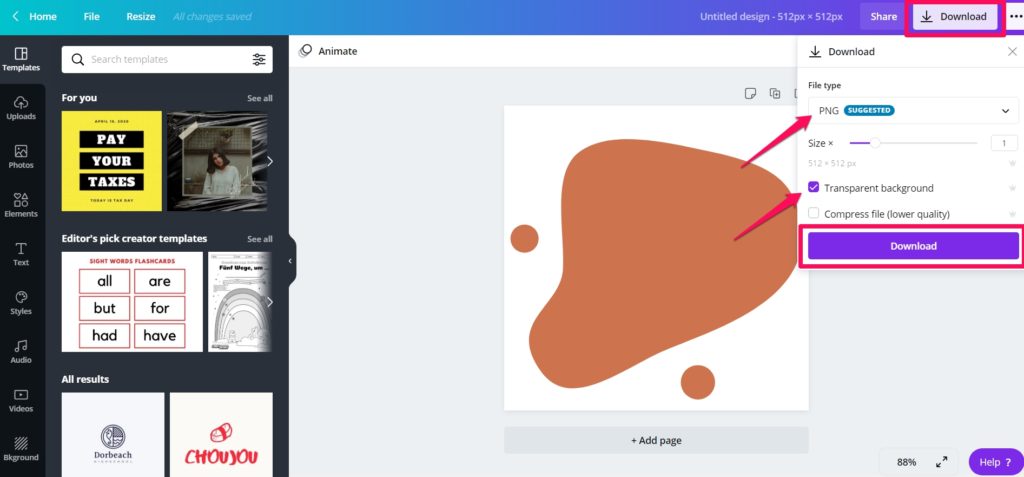
Task: Open the Text sidebar tab
Action: (x=21, y=254)
